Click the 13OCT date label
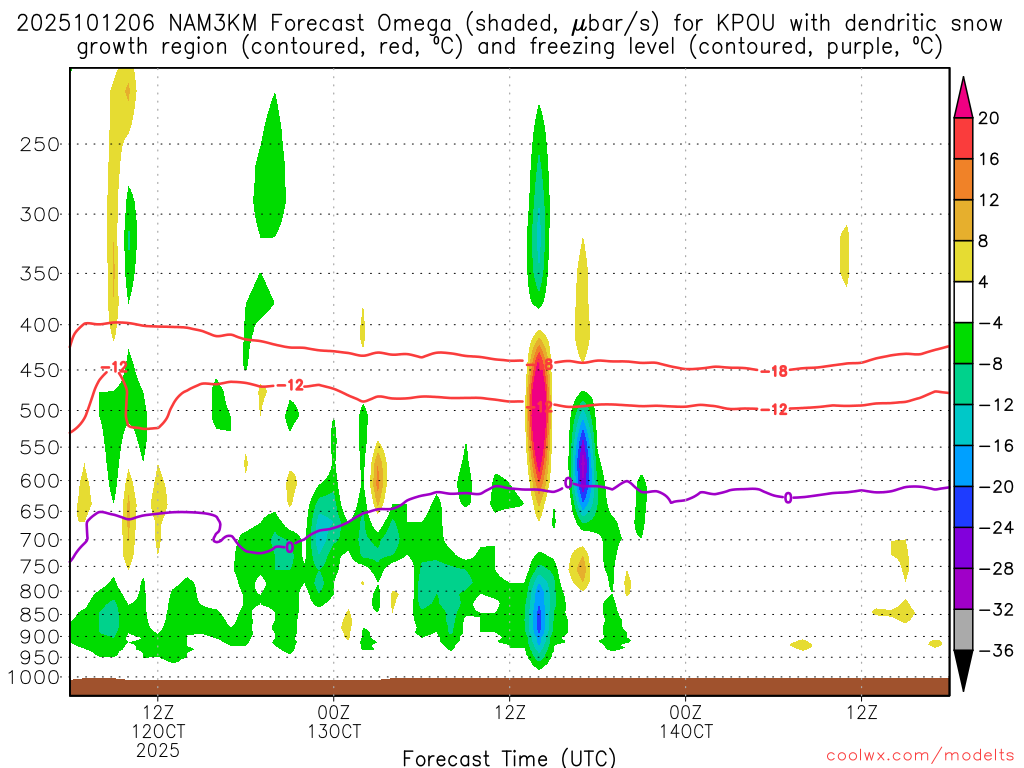 [334, 731]
